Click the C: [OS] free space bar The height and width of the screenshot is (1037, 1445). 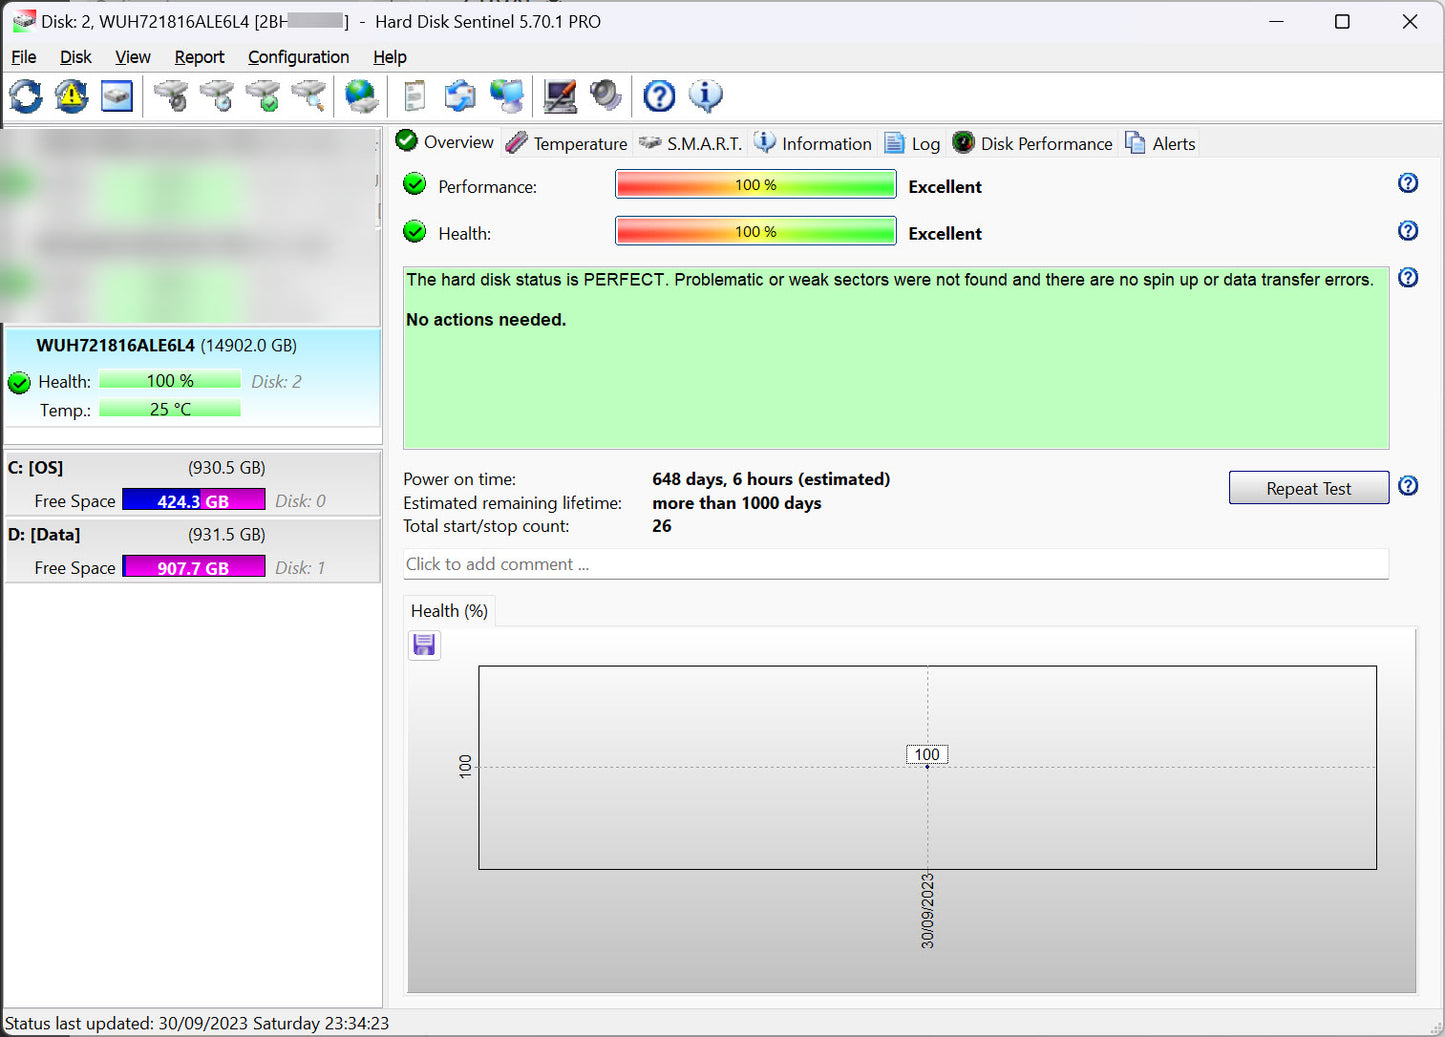point(193,500)
